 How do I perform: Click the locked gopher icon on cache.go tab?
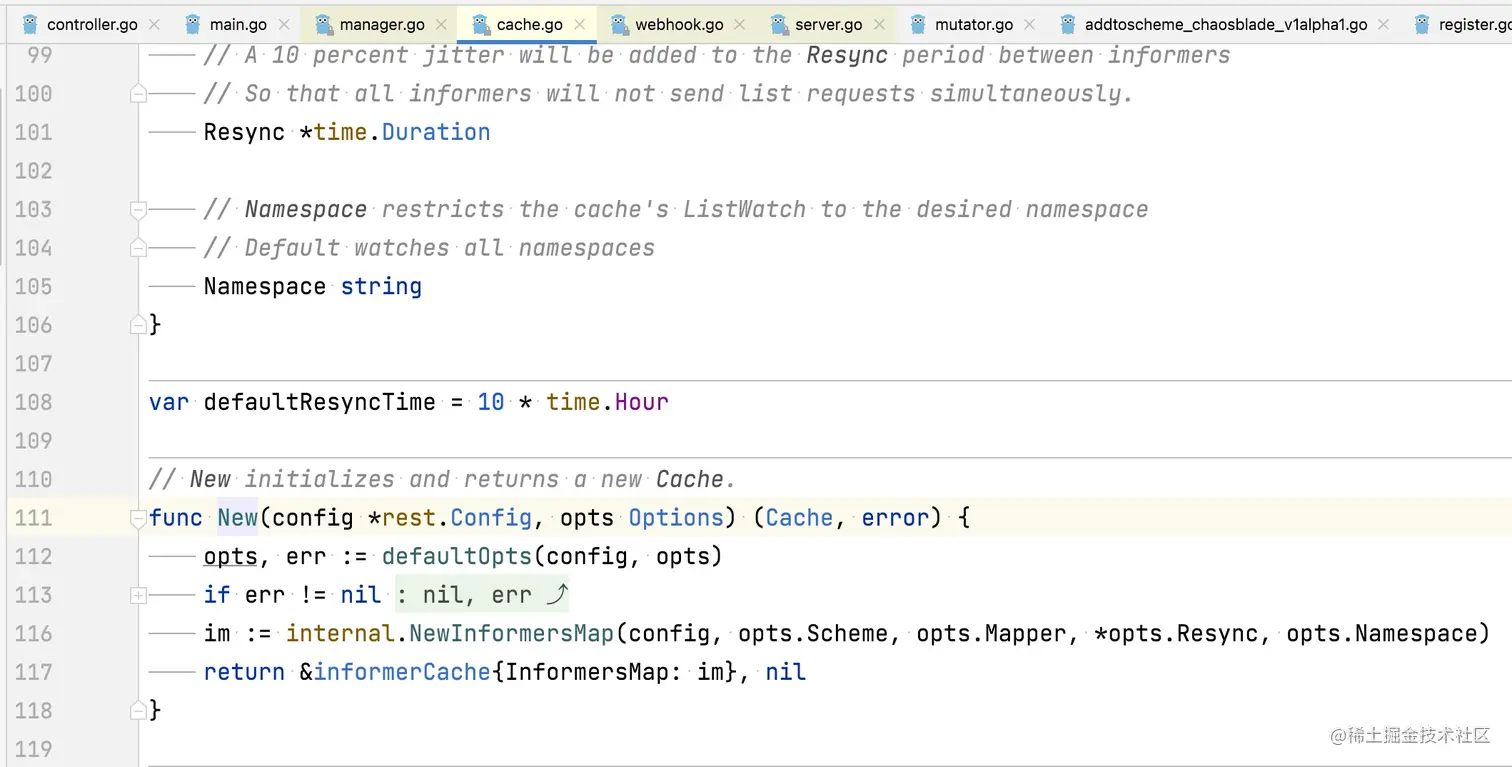(480, 24)
